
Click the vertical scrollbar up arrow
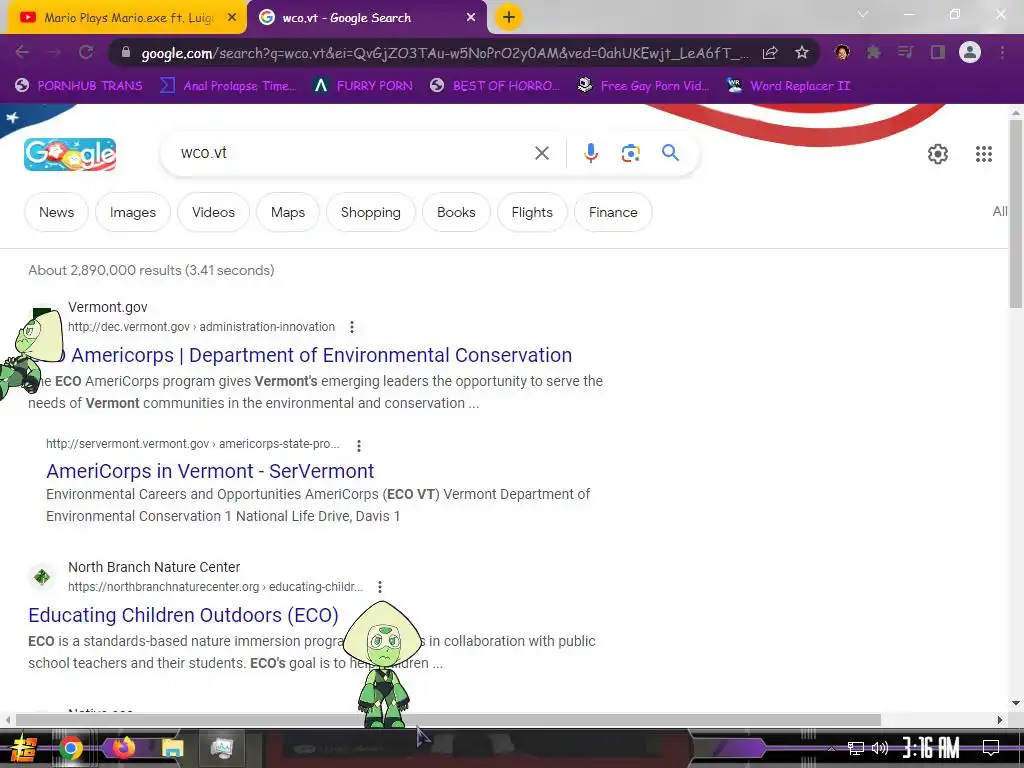tap(1016, 112)
